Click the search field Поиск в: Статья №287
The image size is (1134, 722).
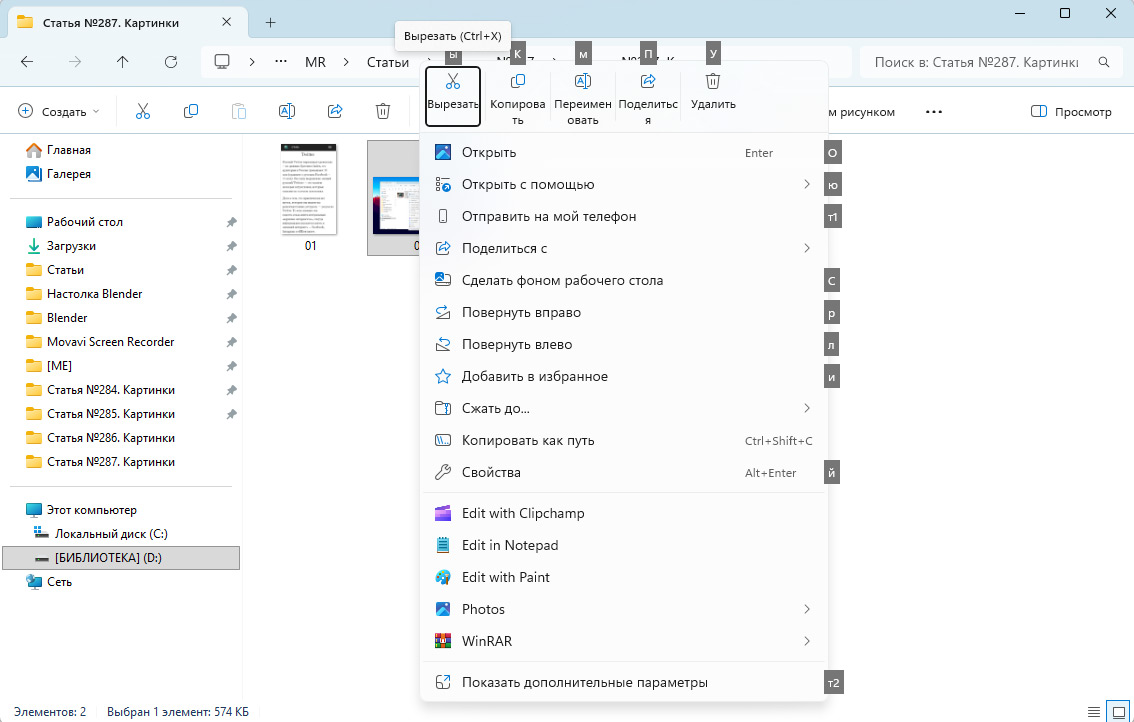click(975, 62)
